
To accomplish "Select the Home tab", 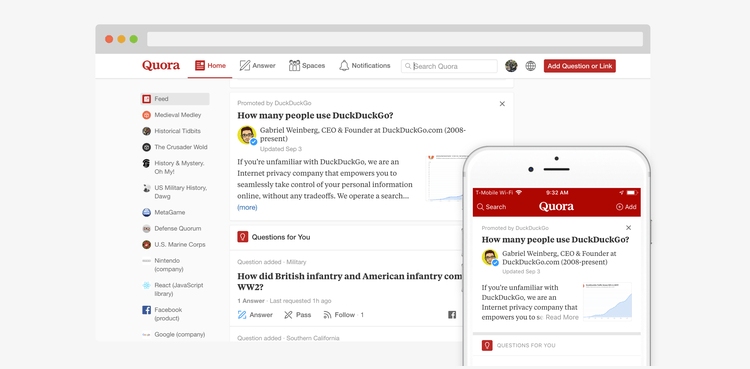I will click(x=210, y=66).
